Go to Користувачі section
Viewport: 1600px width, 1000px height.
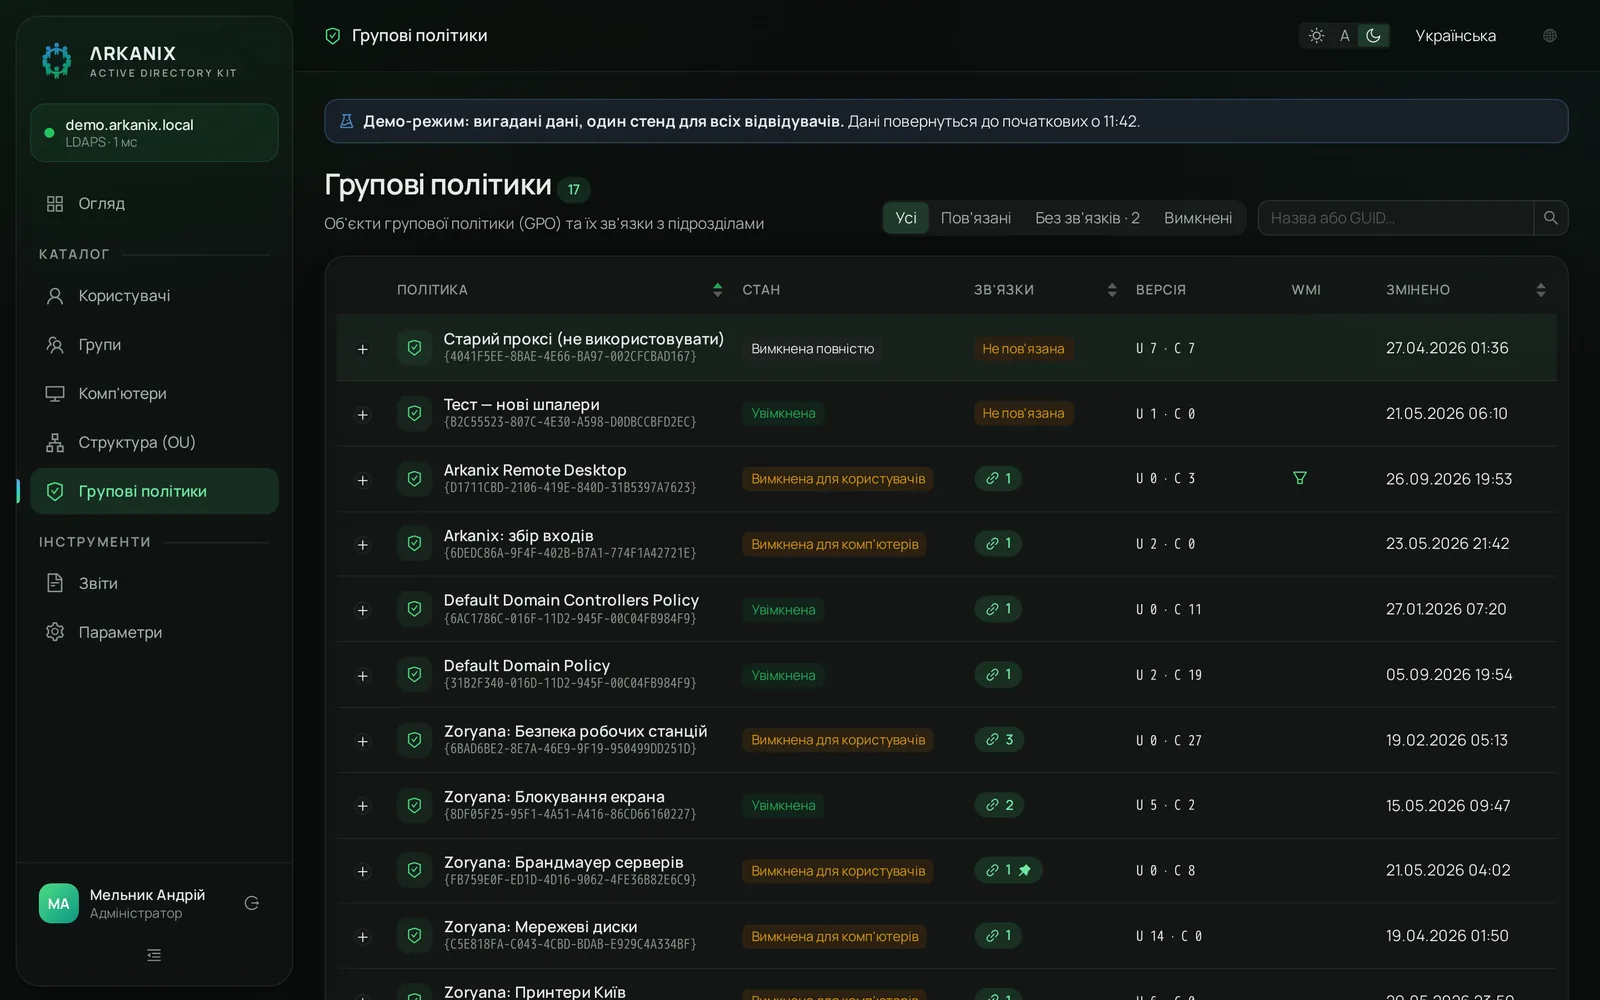[154, 296]
